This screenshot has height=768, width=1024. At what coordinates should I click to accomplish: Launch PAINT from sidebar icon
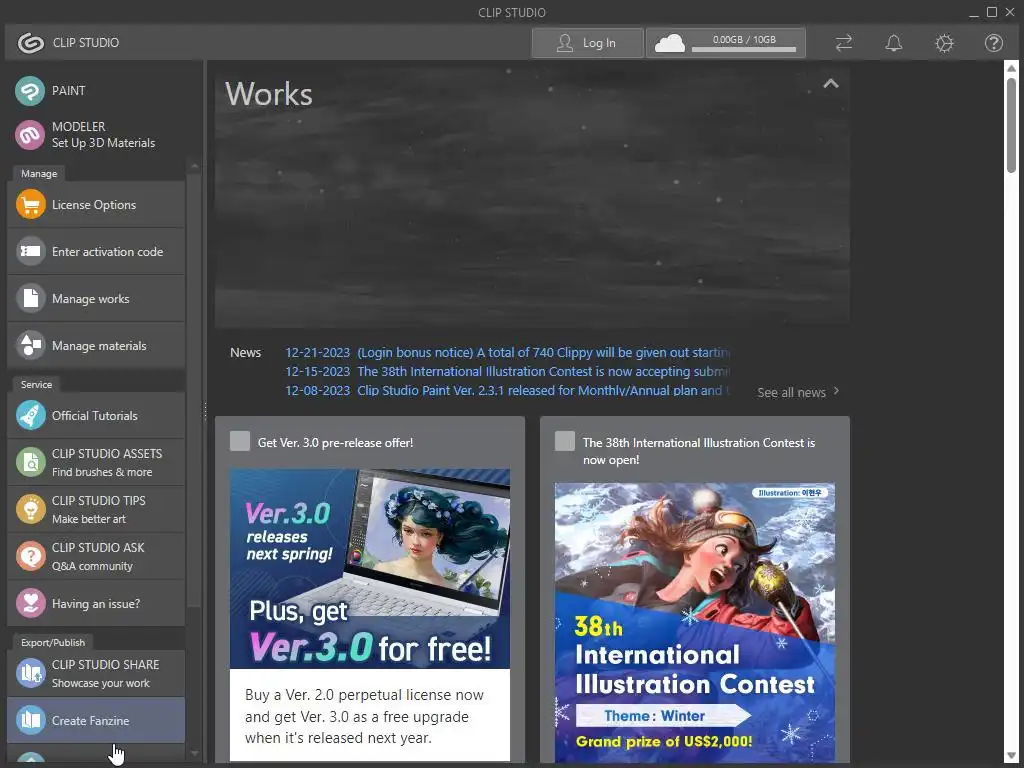pos(30,91)
